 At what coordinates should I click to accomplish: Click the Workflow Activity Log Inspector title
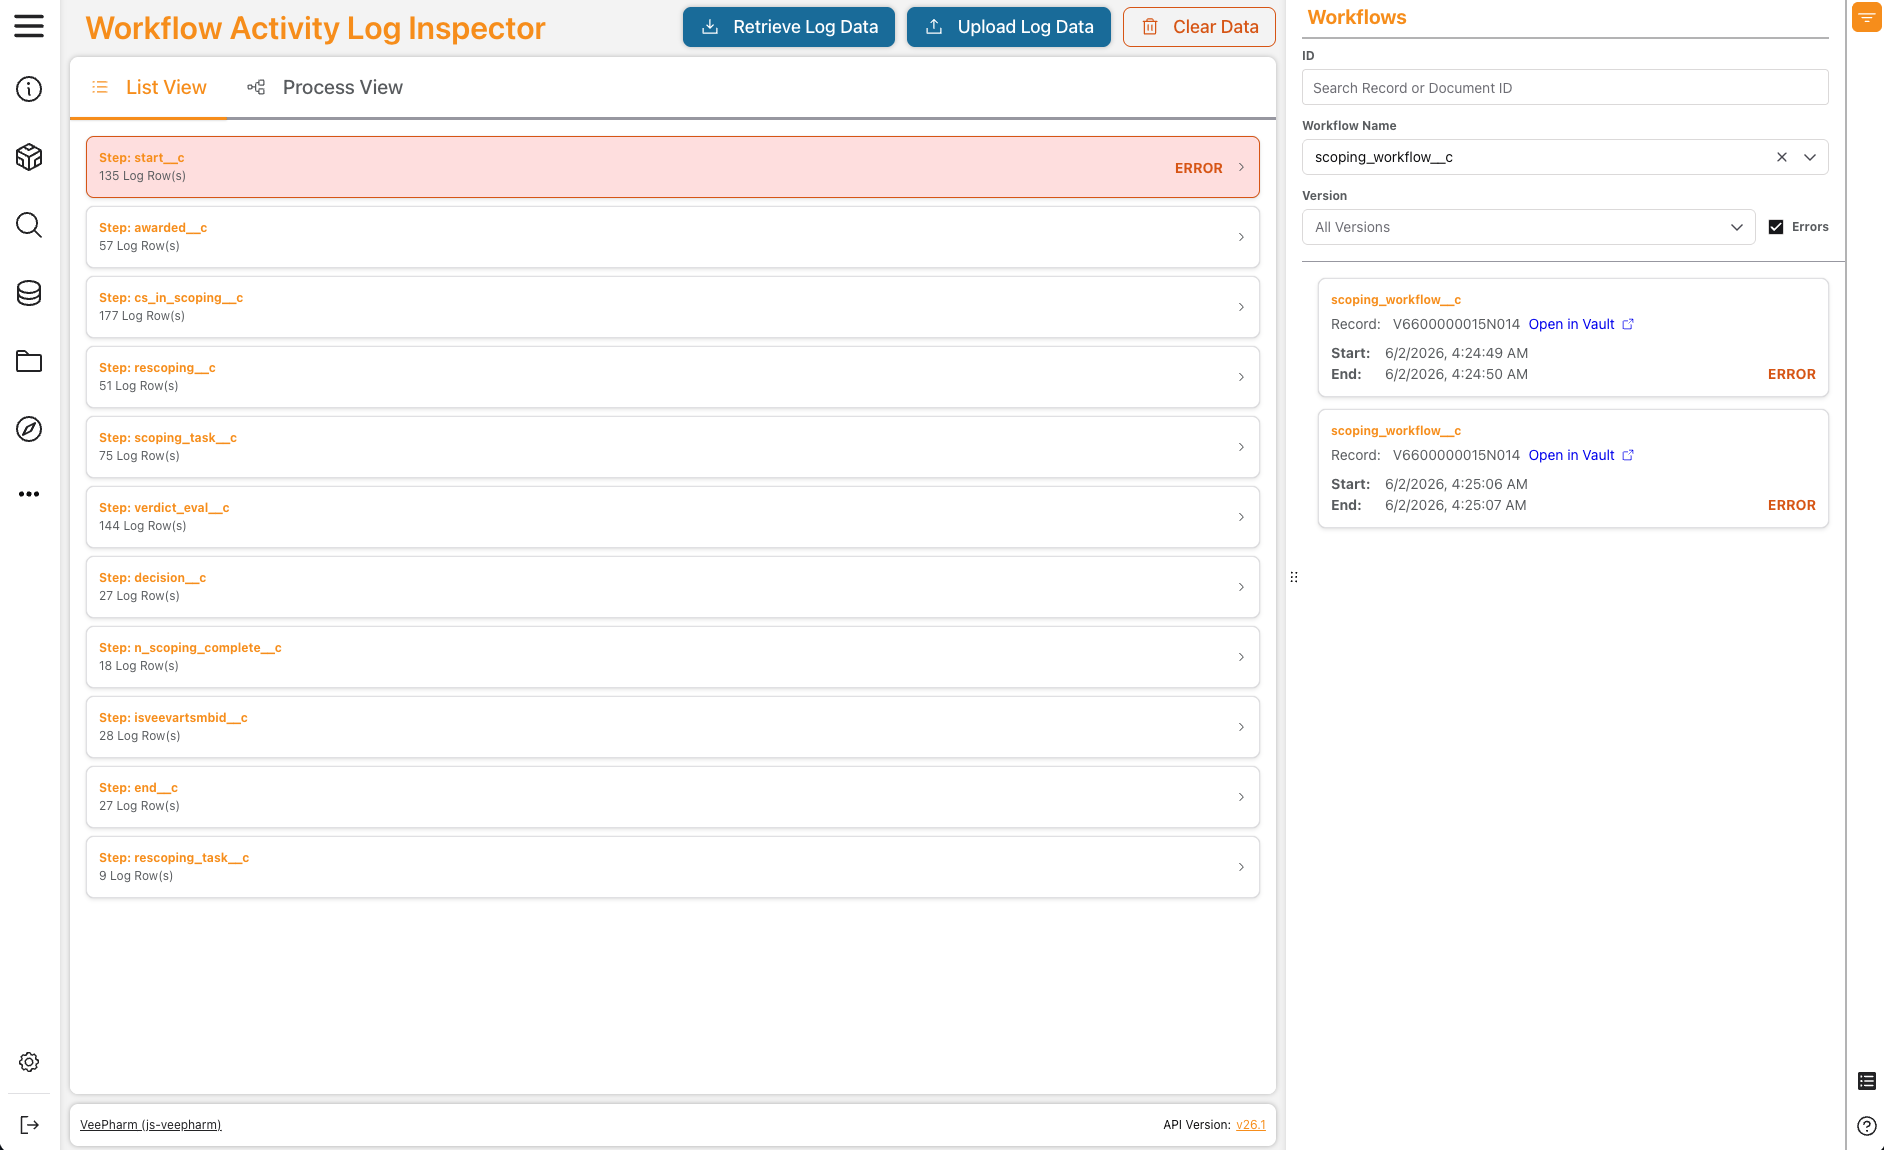(x=315, y=28)
